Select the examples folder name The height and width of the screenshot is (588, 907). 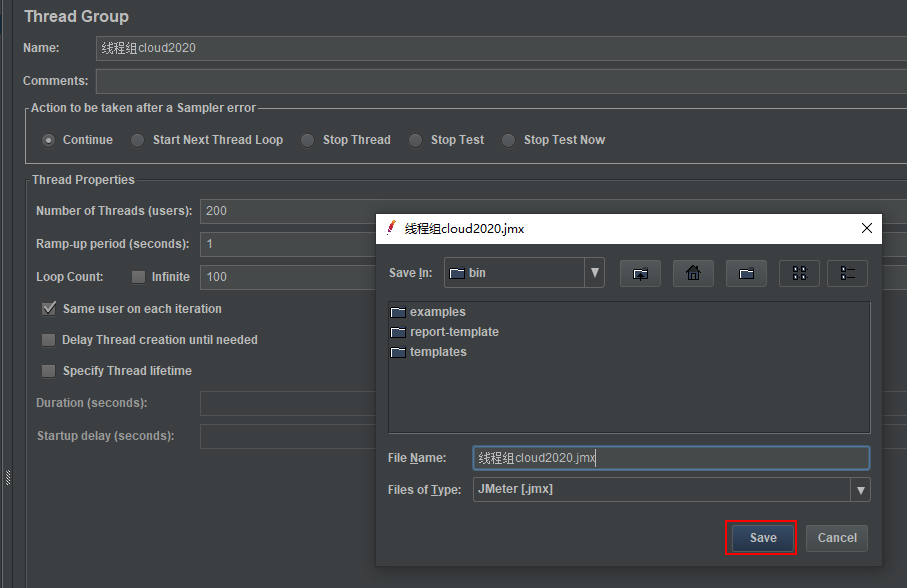tap(437, 312)
